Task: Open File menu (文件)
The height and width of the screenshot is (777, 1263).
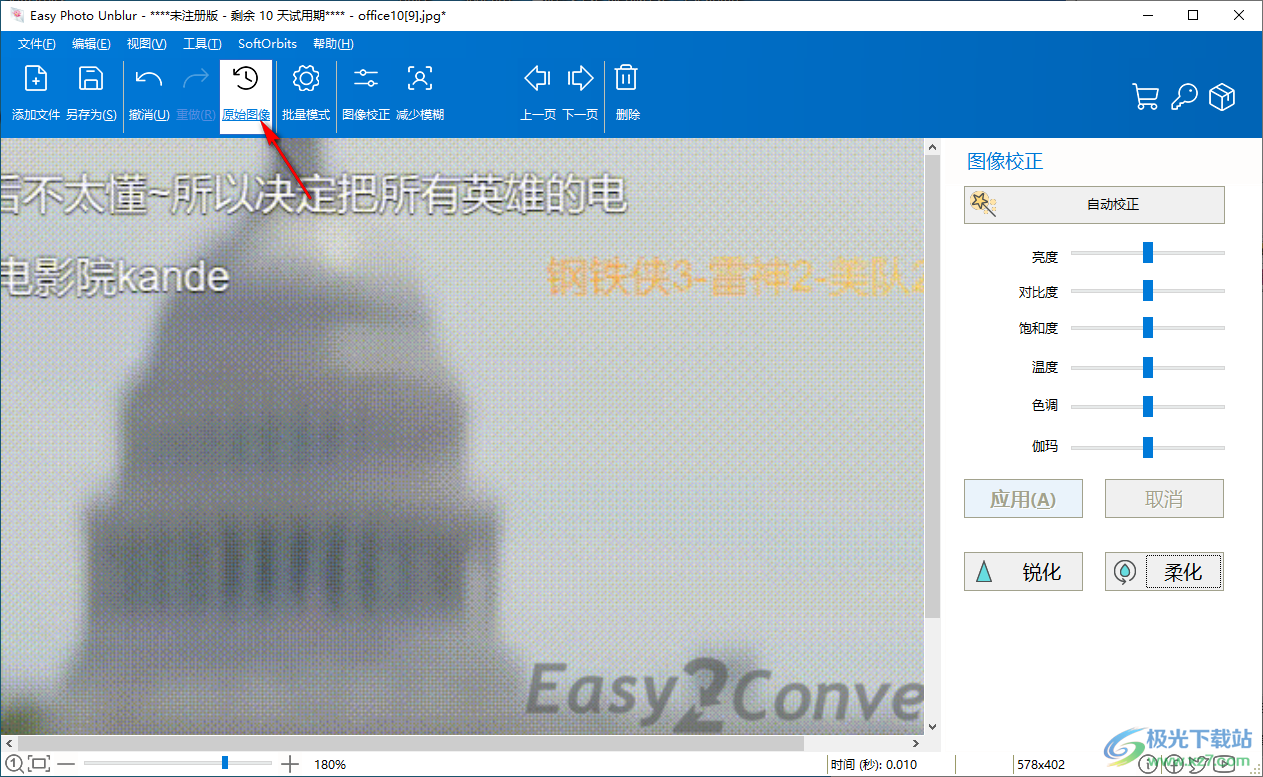Action: (37, 44)
